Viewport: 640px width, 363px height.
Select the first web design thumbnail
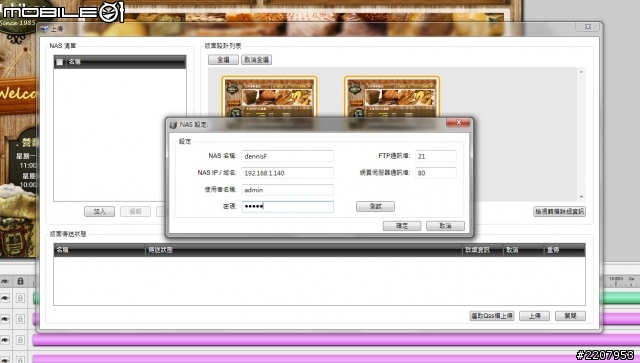coord(269,97)
